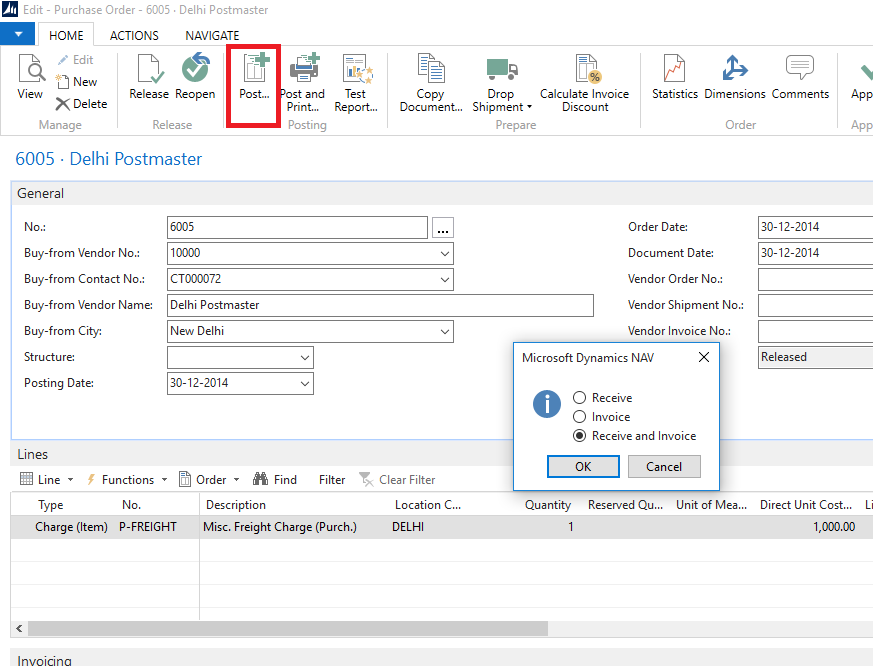Image resolution: width=873 pixels, height=666 pixels.
Task: Select the Invoice radio option
Action: point(580,417)
